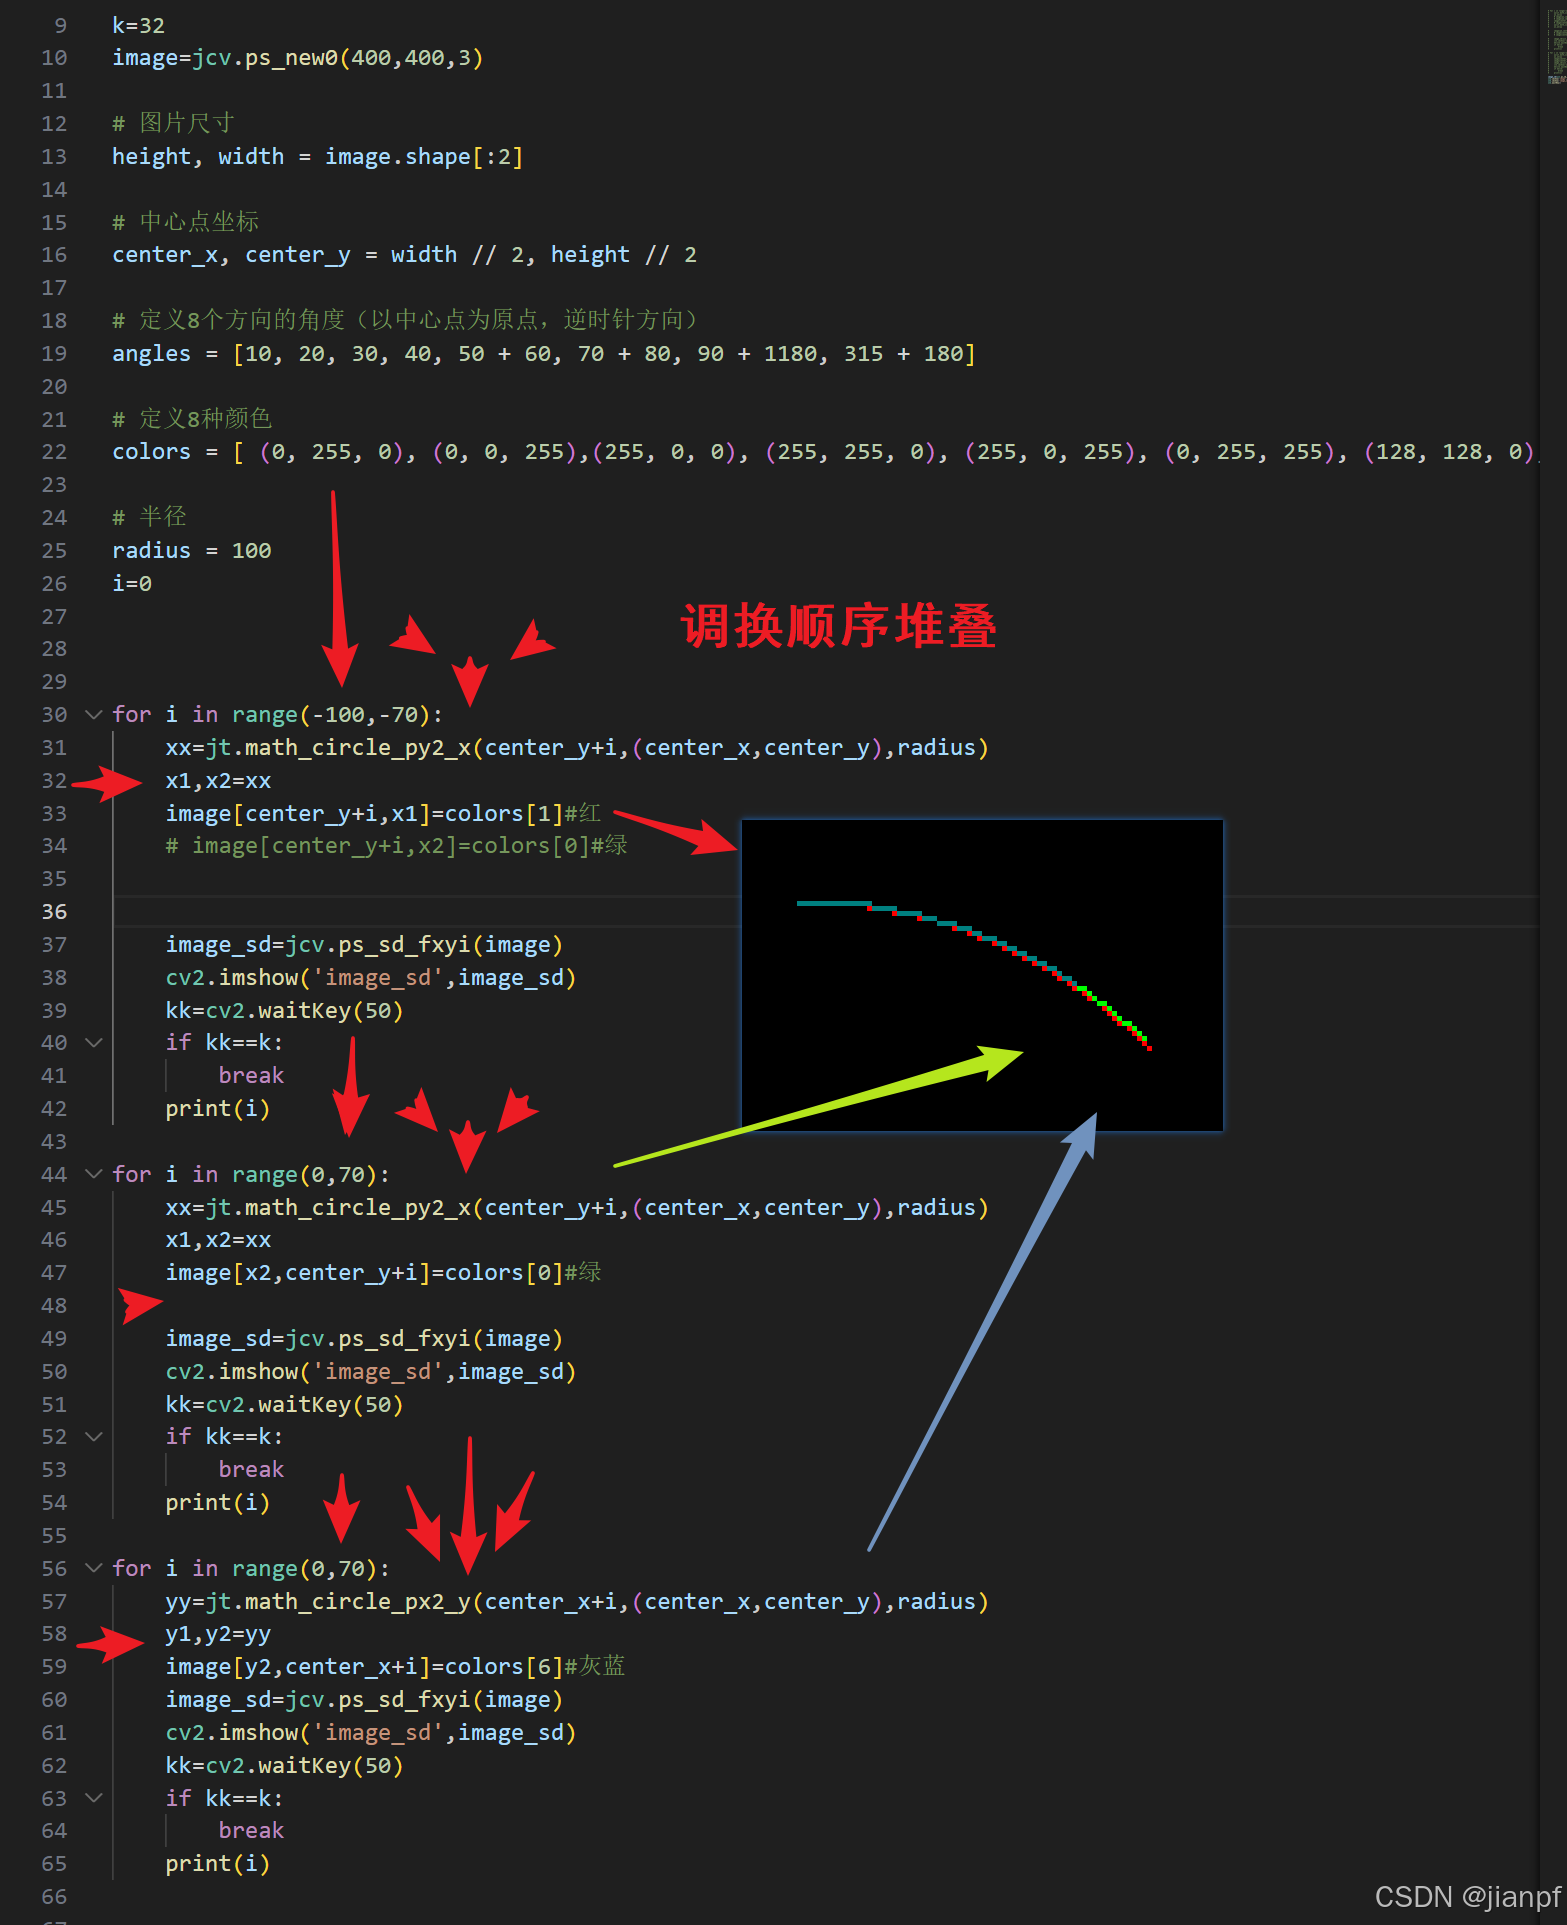Click the comment '# 中心点坐标'
Image resolution: width=1567 pixels, height=1925 pixels.
[x=185, y=221]
